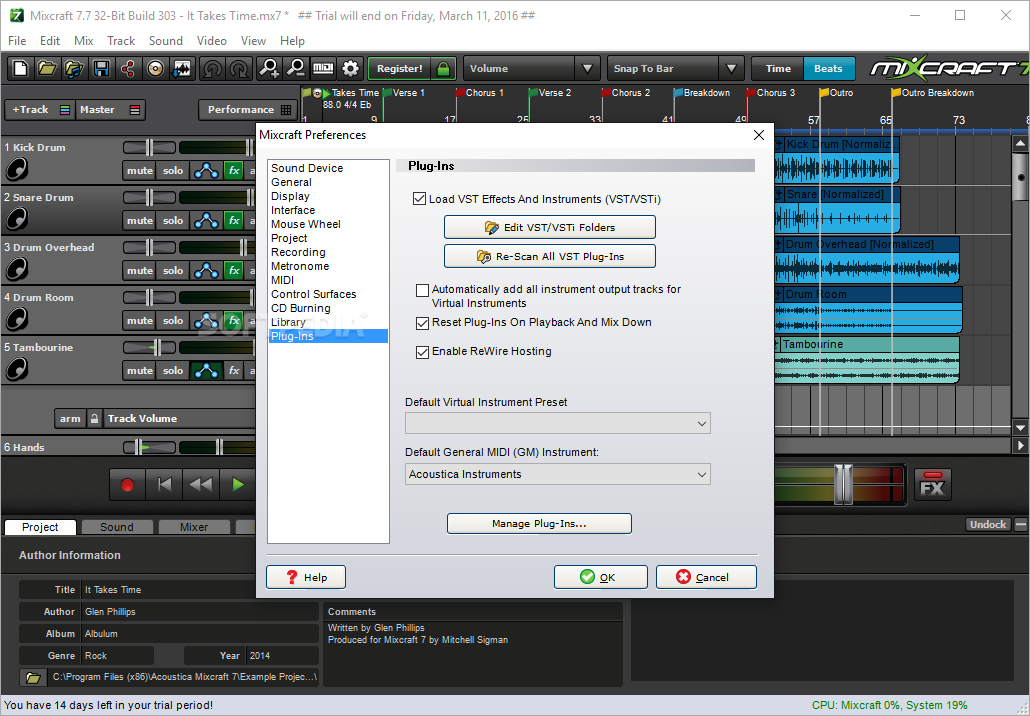Open the View menu
The image size is (1030, 716).
pos(253,41)
